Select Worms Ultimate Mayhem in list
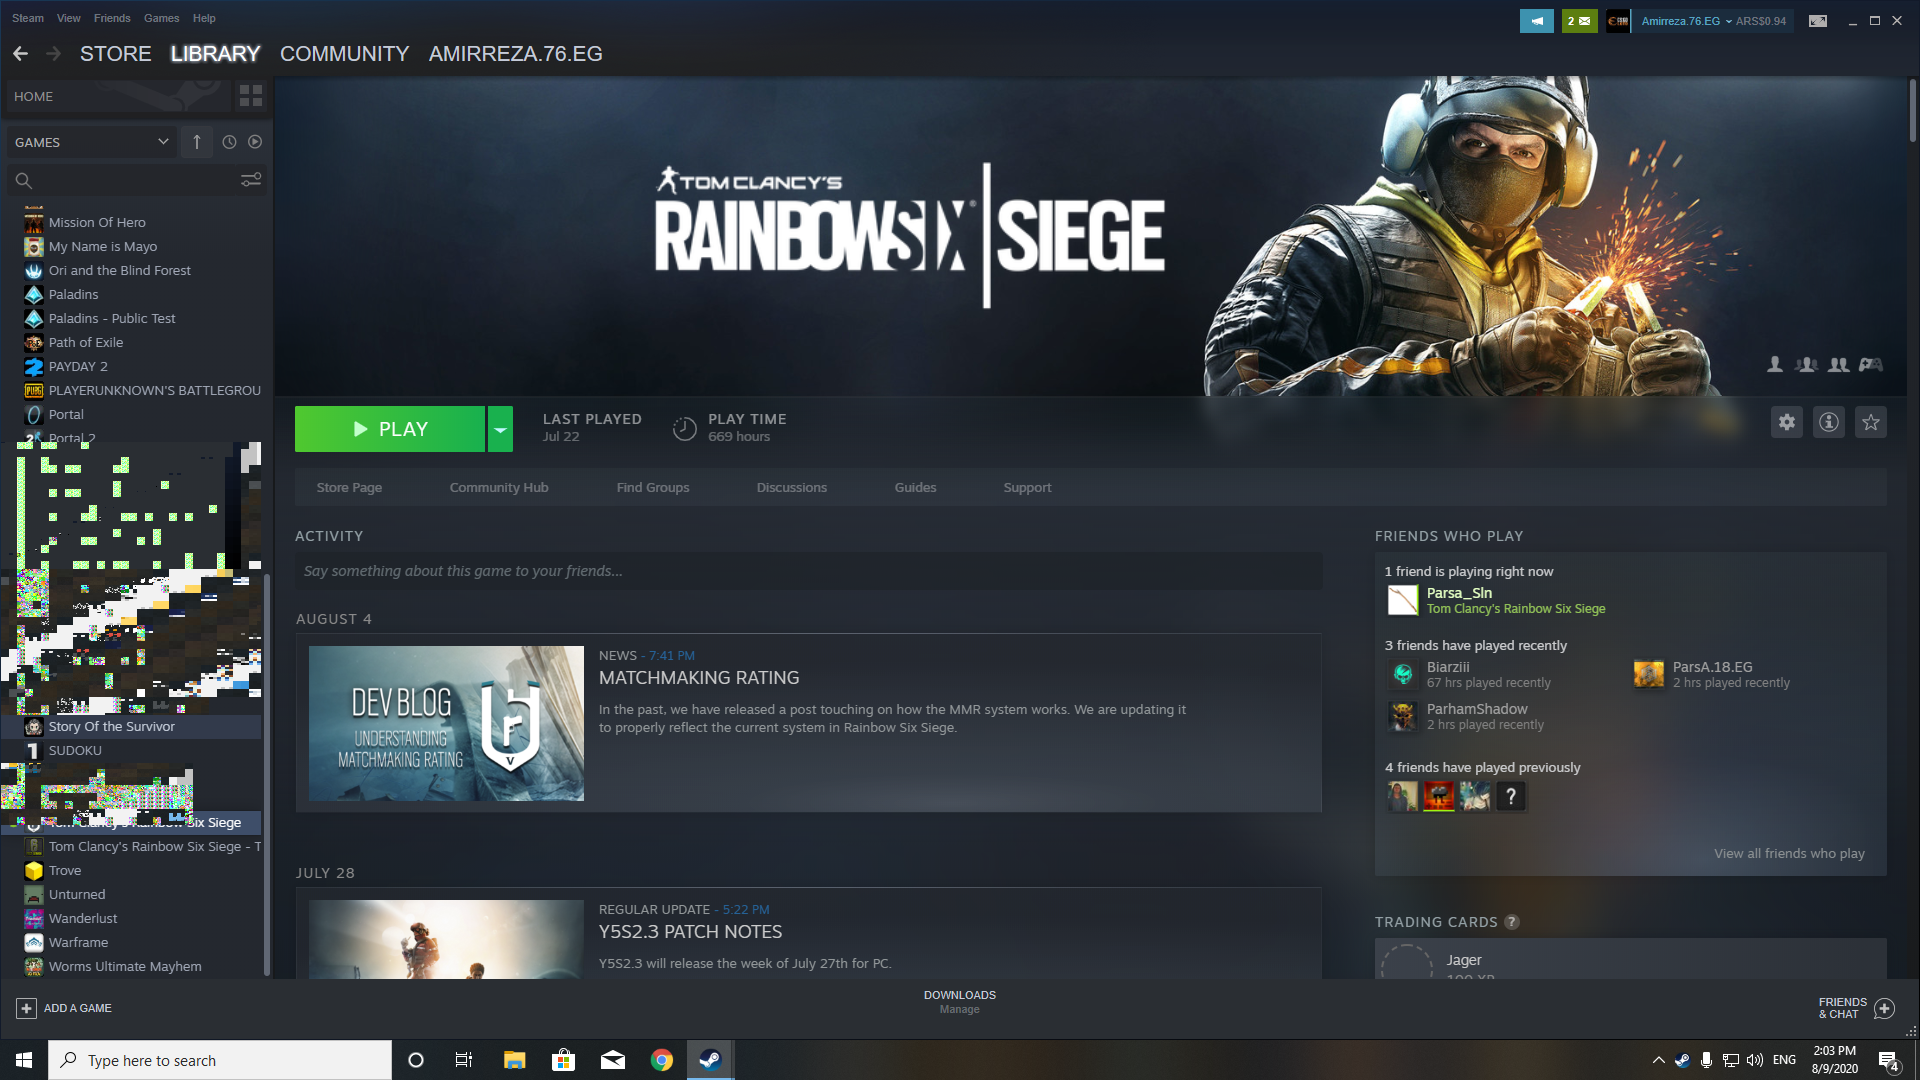Viewport: 1920px width, 1080px height. (125, 966)
